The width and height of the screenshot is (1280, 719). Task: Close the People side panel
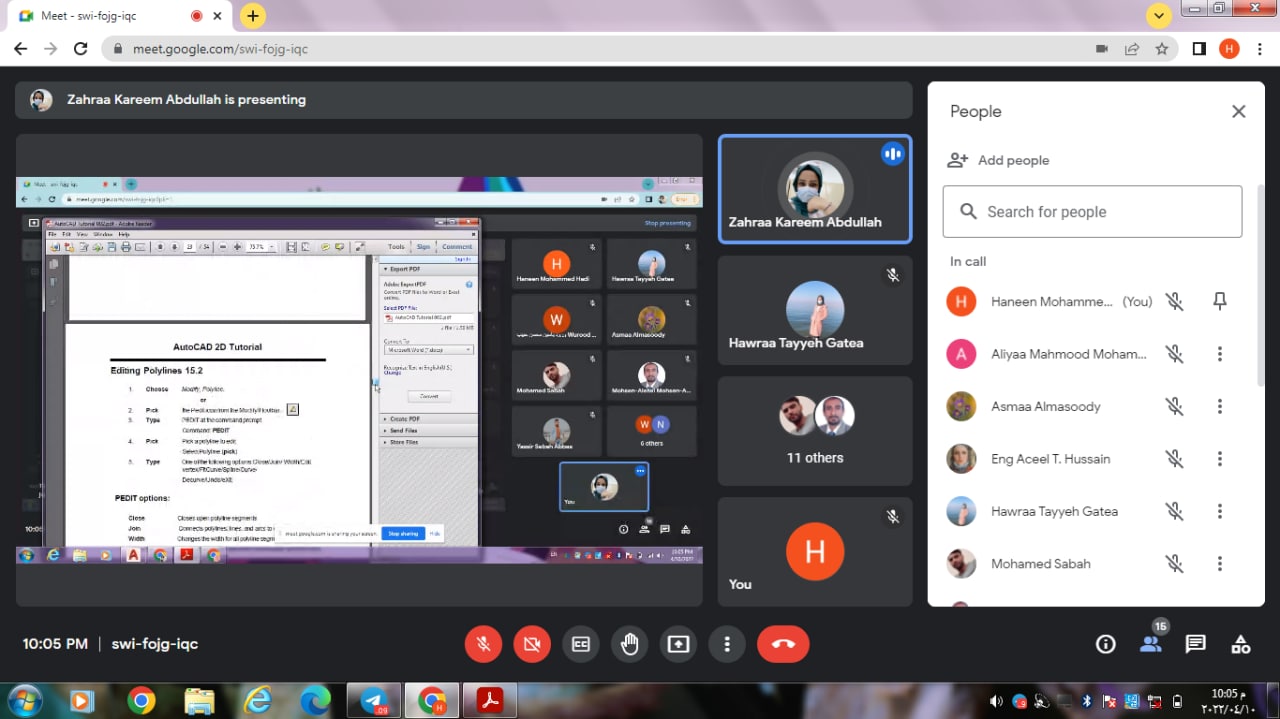click(1238, 112)
